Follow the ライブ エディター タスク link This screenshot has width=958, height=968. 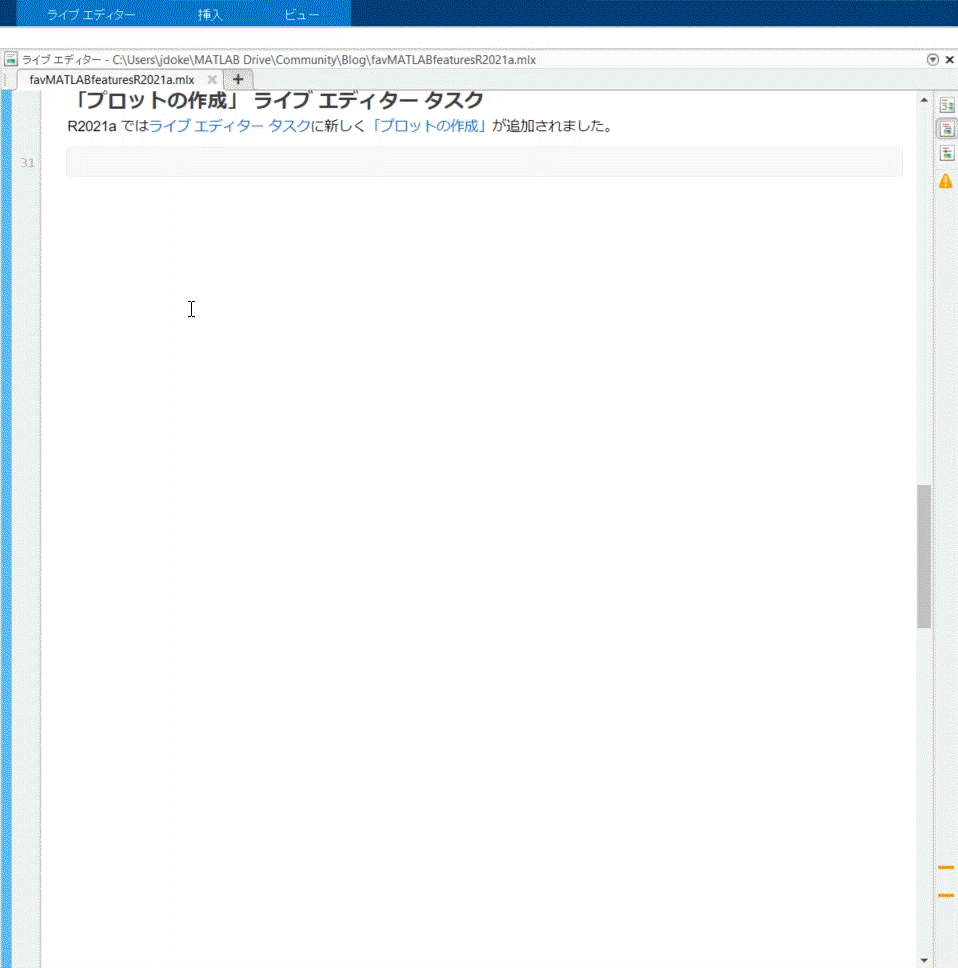[x=229, y=127]
